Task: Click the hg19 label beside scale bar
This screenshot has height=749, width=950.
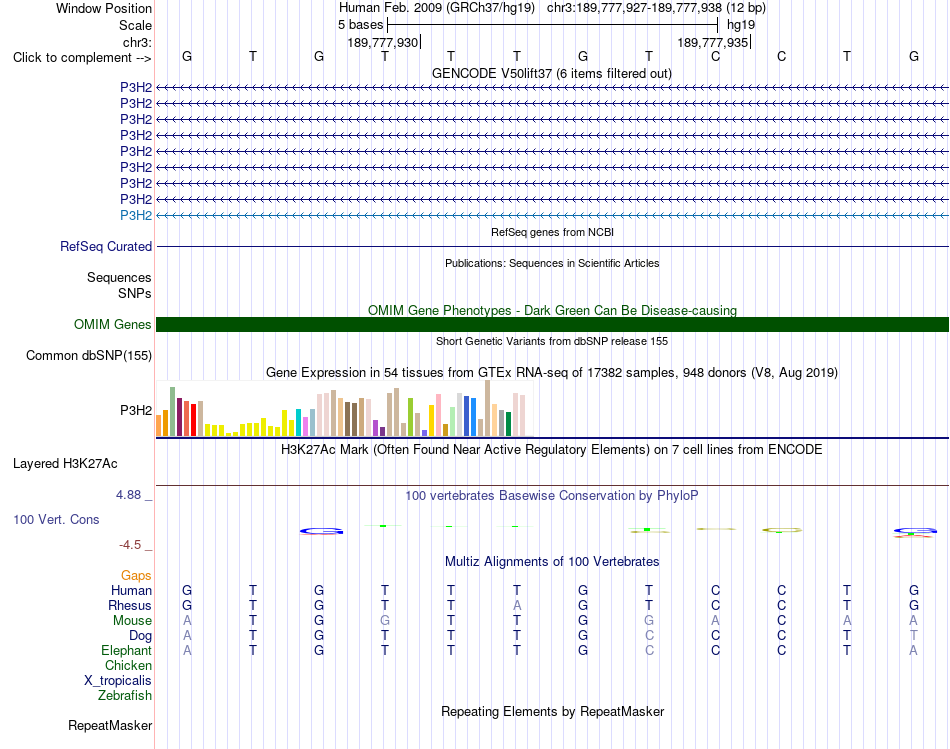Action: coord(741,25)
